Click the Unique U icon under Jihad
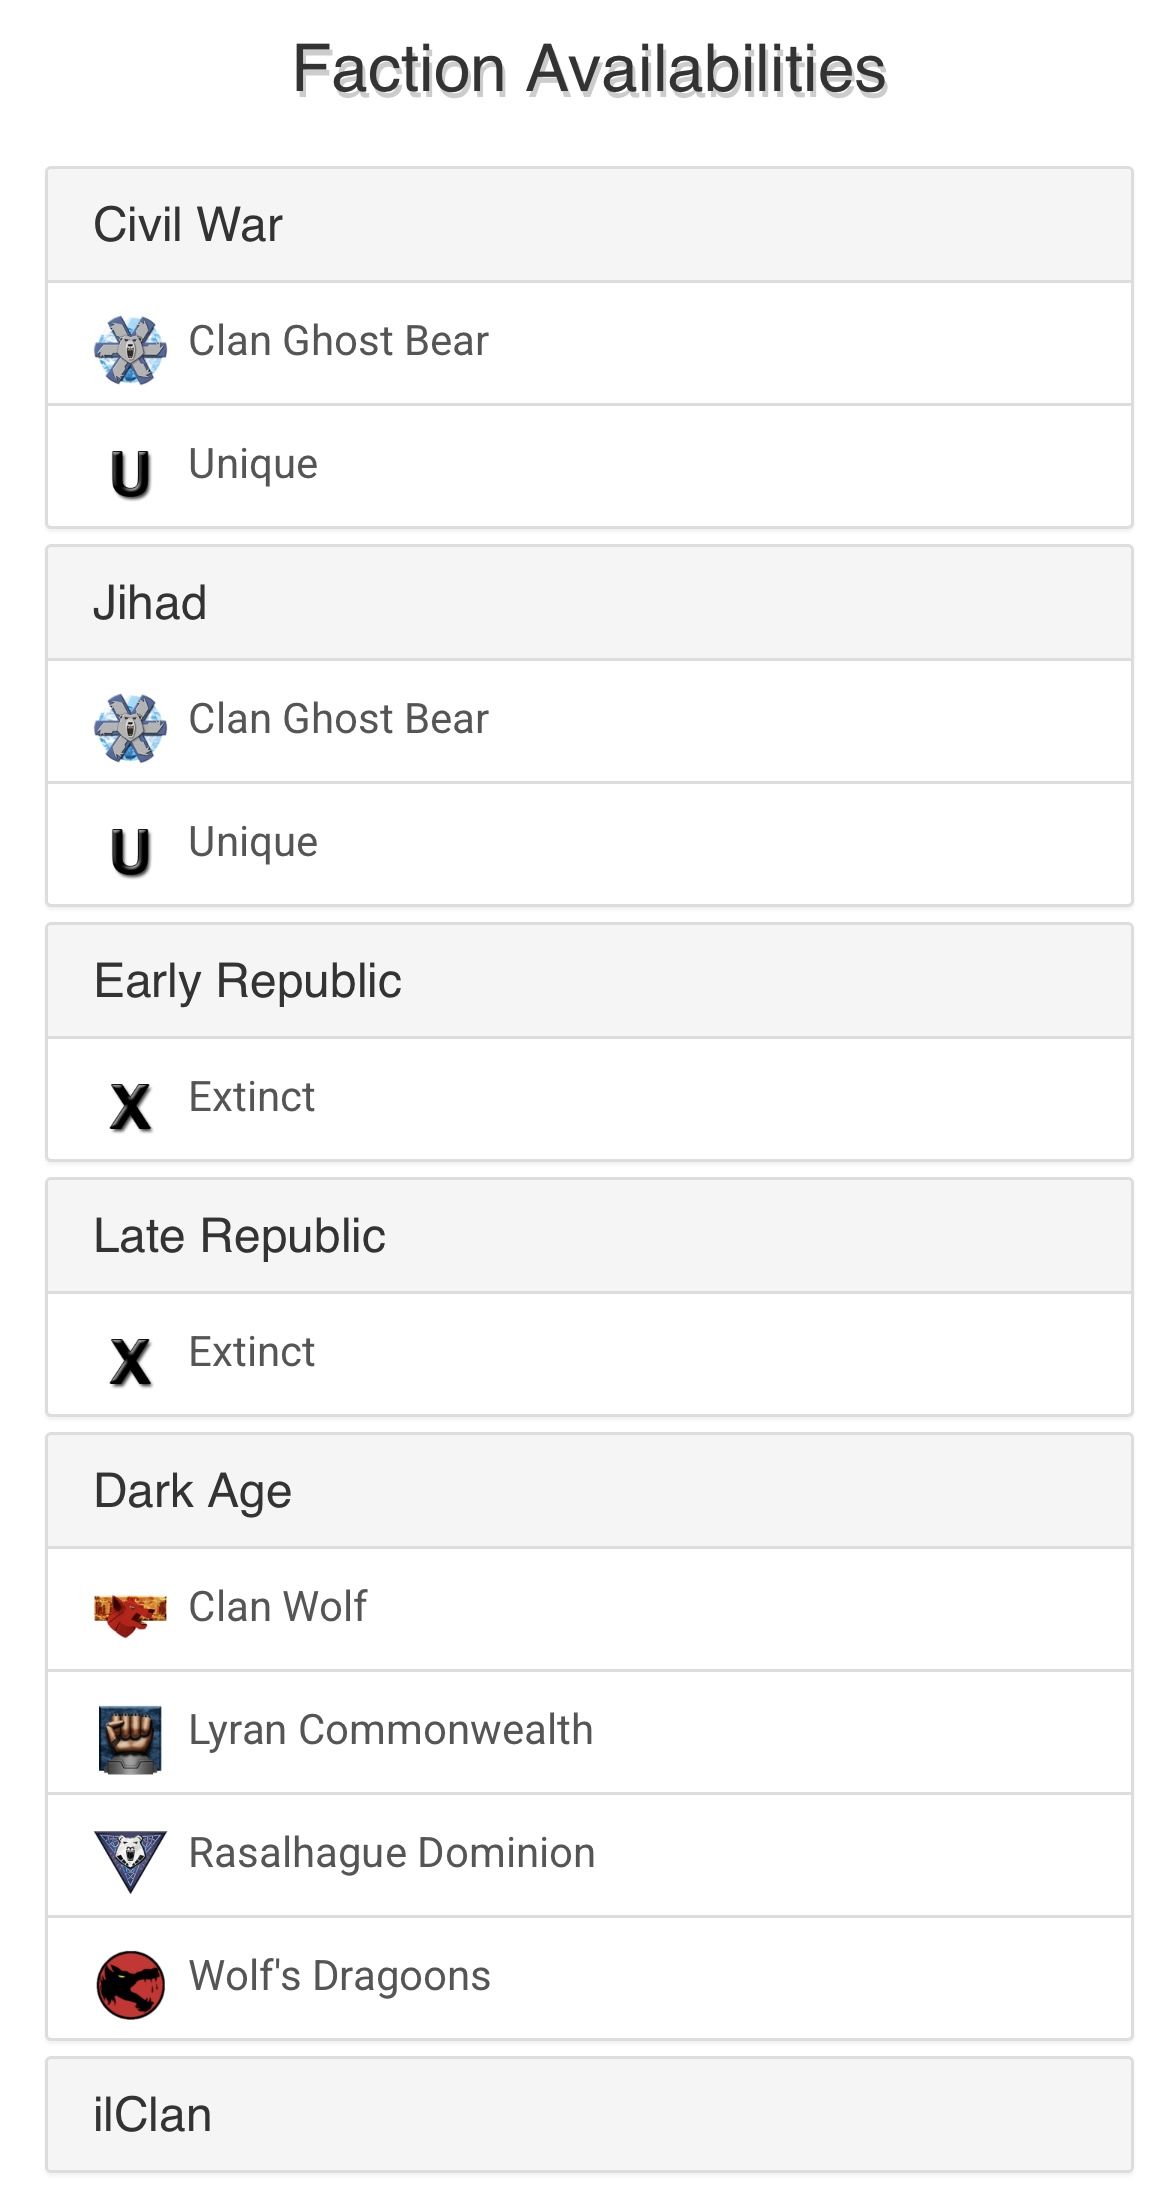 [x=130, y=850]
